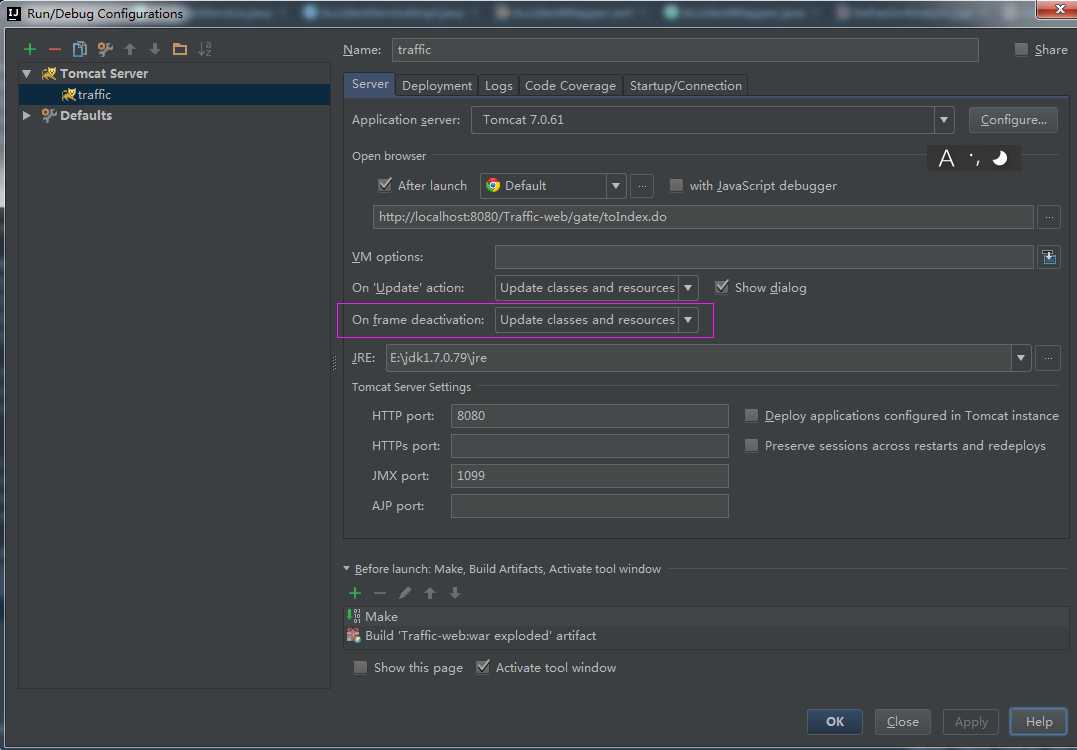The height and width of the screenshot is (750, 1077).
Task: Create new folder icon in left toolbar
Action: (180, 49)
